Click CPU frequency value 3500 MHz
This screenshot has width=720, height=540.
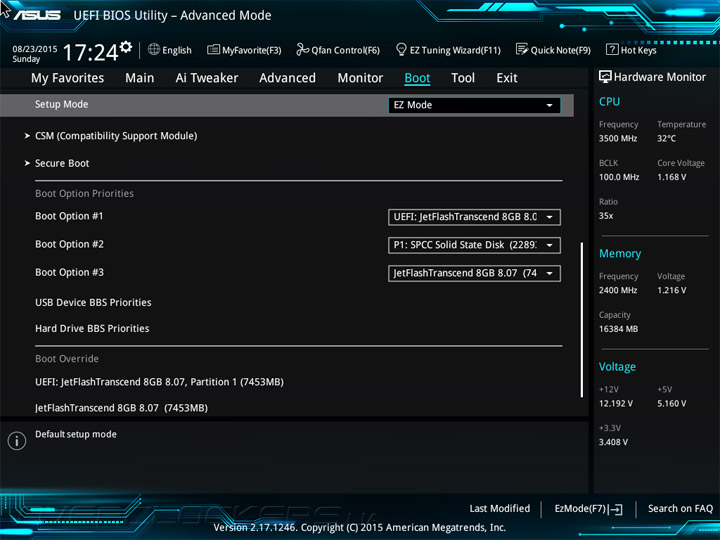coord(618,138)
